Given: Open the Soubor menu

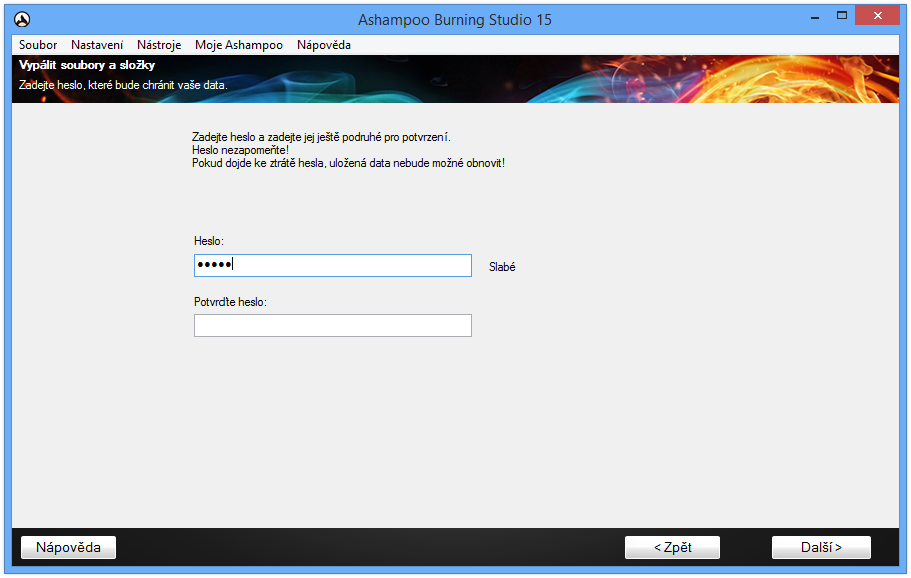Looking at the screenshot, I should coord(38,45).
